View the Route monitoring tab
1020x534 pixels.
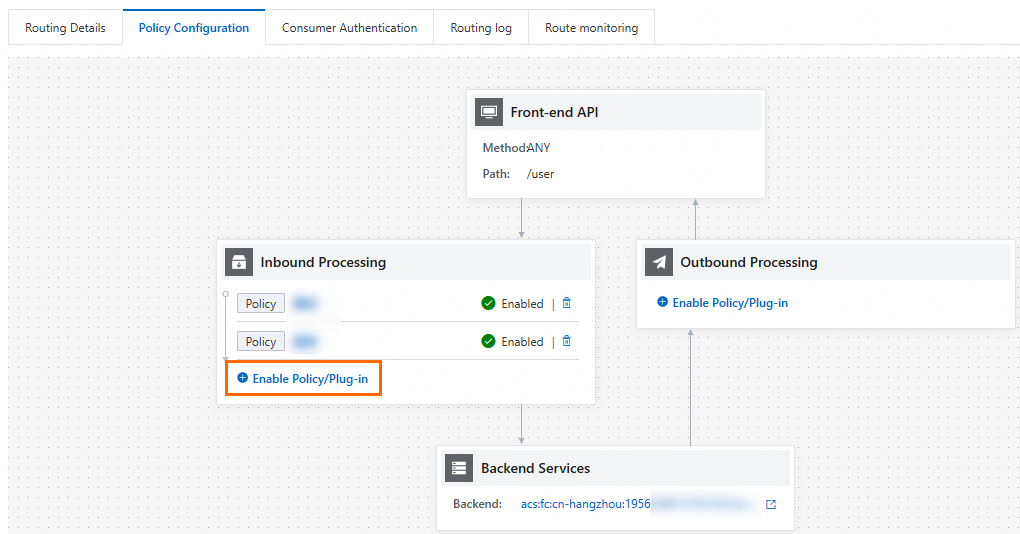[591, 28]
